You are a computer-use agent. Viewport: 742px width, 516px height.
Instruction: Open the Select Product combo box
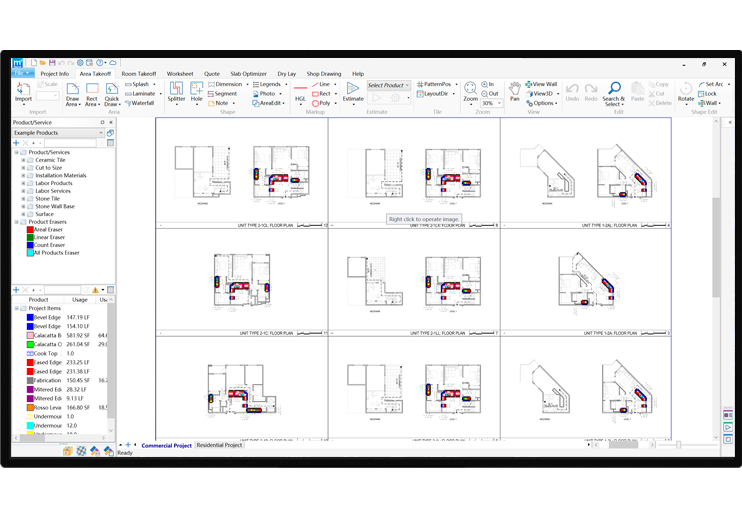(388, 85)
